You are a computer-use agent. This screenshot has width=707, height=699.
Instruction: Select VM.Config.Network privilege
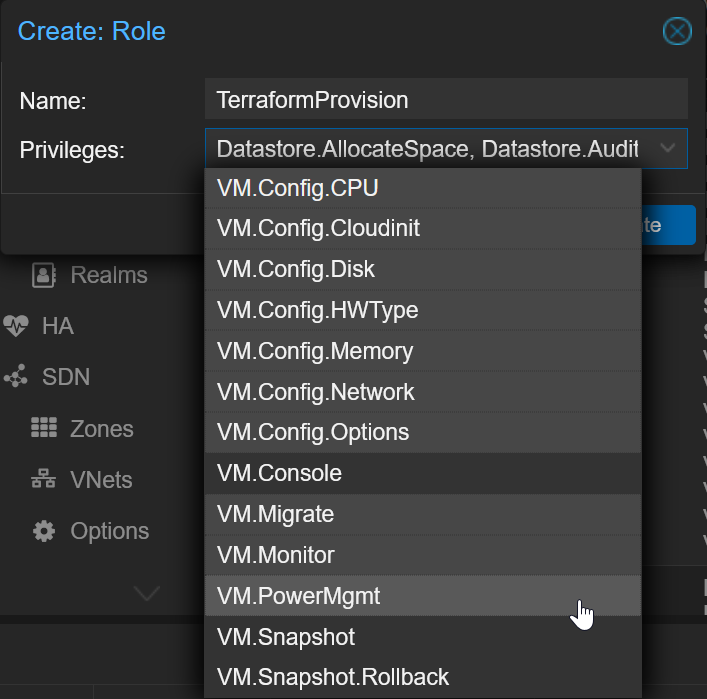click(423, 392)
